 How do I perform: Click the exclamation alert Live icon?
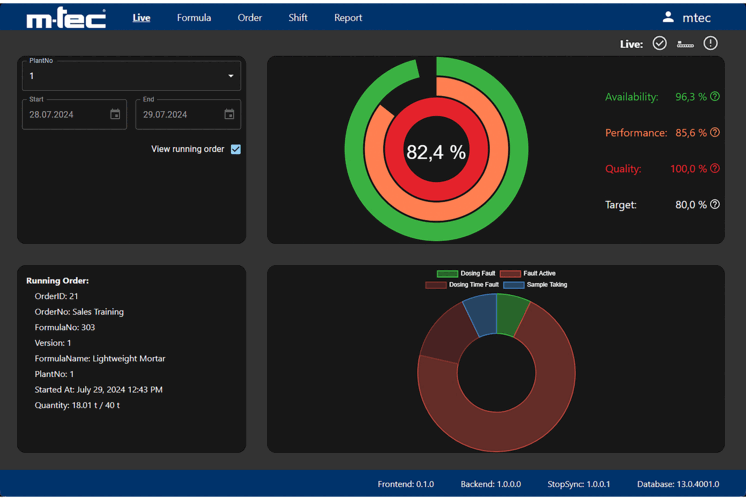pyautogui.click(x=711, y=43)
